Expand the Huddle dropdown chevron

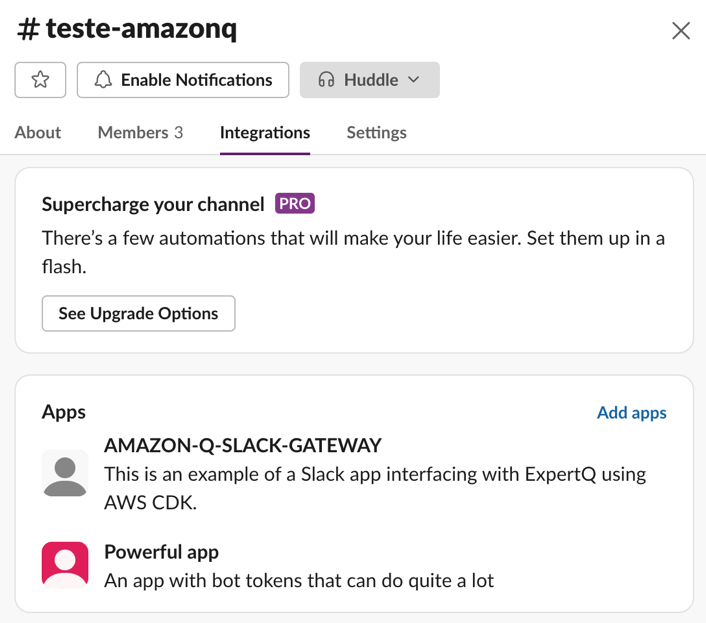click(x=414, y=80)
